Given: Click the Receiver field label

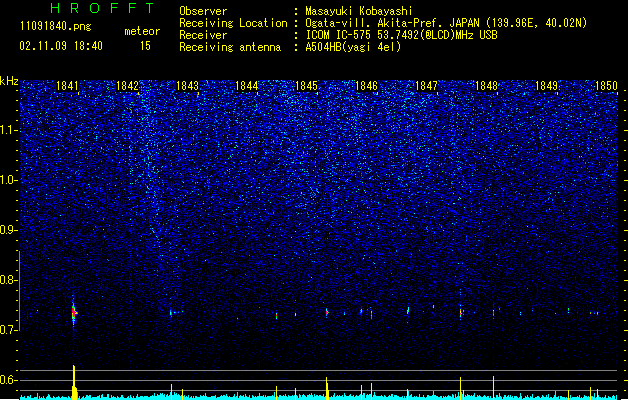Looking at the screenshot, I should click(x=203, y=35).
